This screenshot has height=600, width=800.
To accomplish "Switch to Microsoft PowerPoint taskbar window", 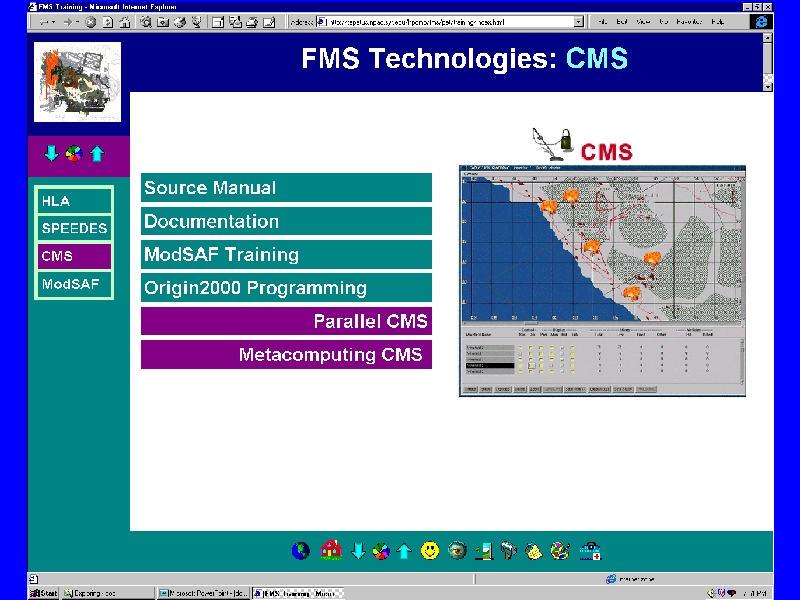I will click(x=203, y=593).
